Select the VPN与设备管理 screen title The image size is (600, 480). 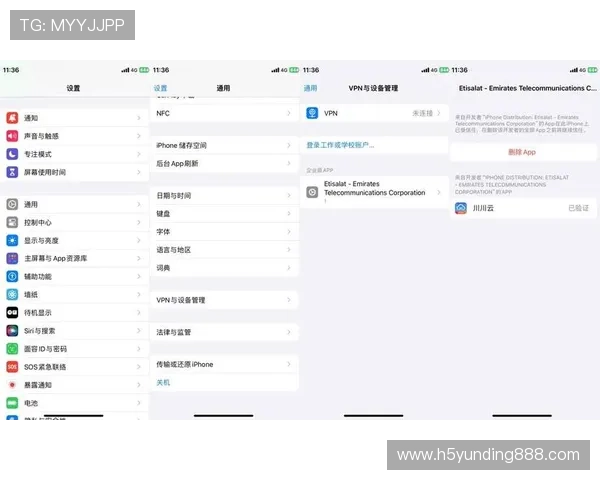tap(373, 88)
